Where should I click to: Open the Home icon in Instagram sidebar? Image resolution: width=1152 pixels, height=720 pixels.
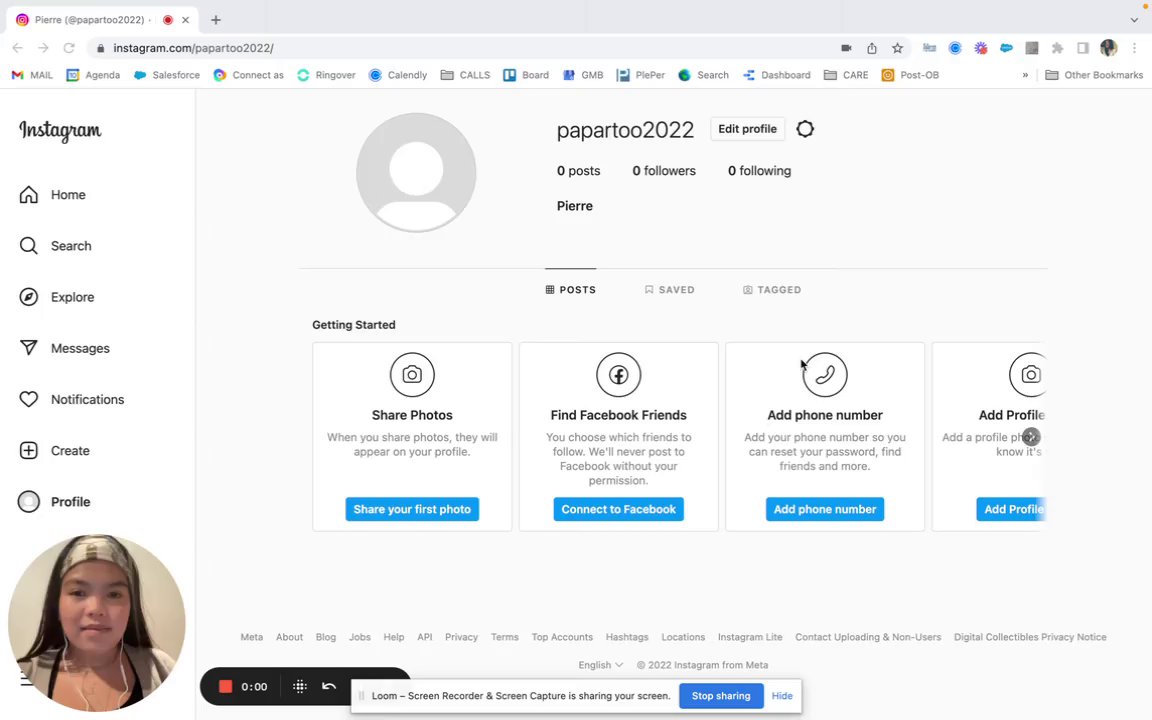[29, 195]
